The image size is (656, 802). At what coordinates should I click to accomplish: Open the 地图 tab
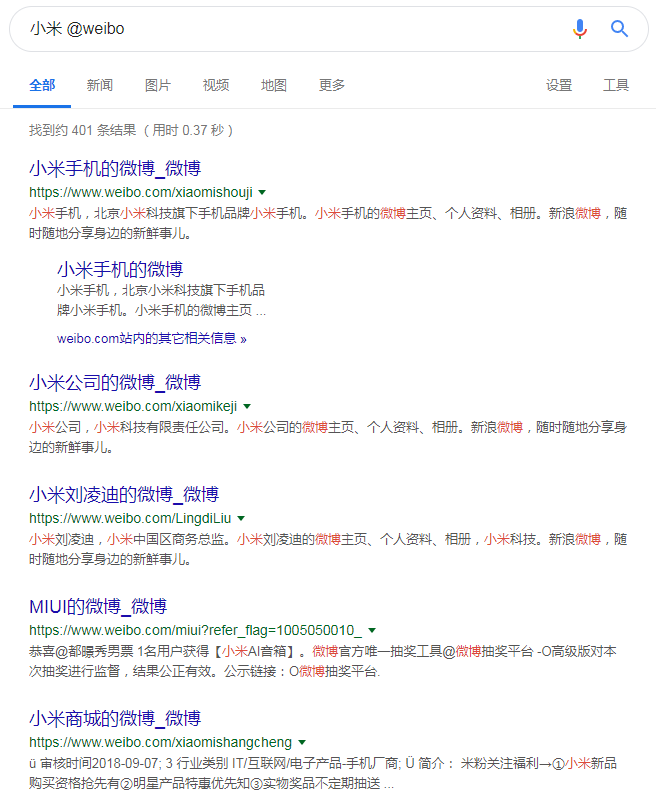click(x=274, y=85)
